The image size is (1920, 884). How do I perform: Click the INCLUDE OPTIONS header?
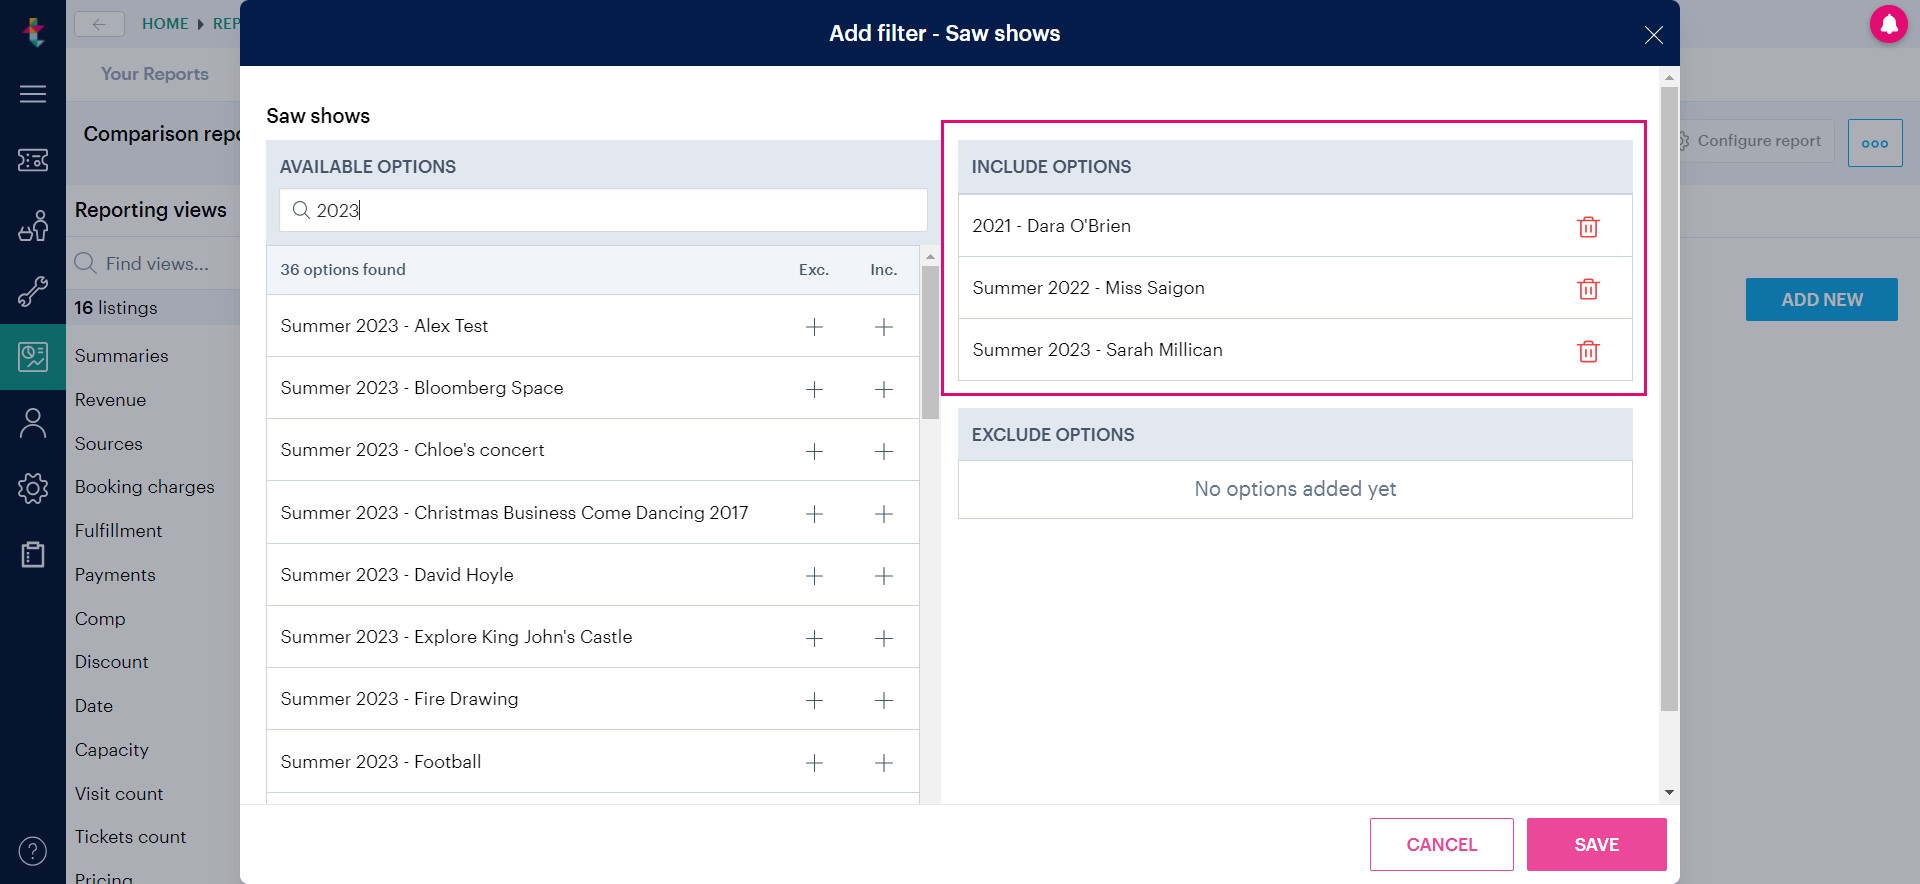1295,167
